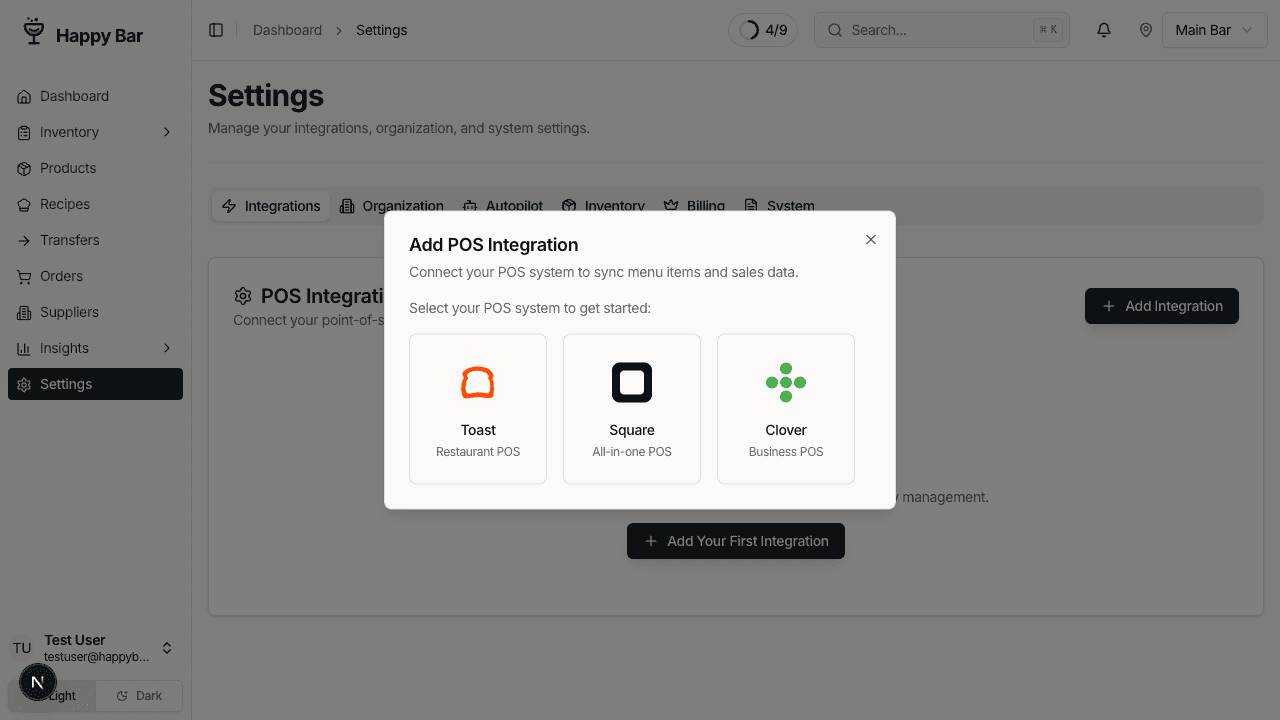Select the Toast POS logo icon
Screen dimensions: 1280x720
[x=478, y=382]
